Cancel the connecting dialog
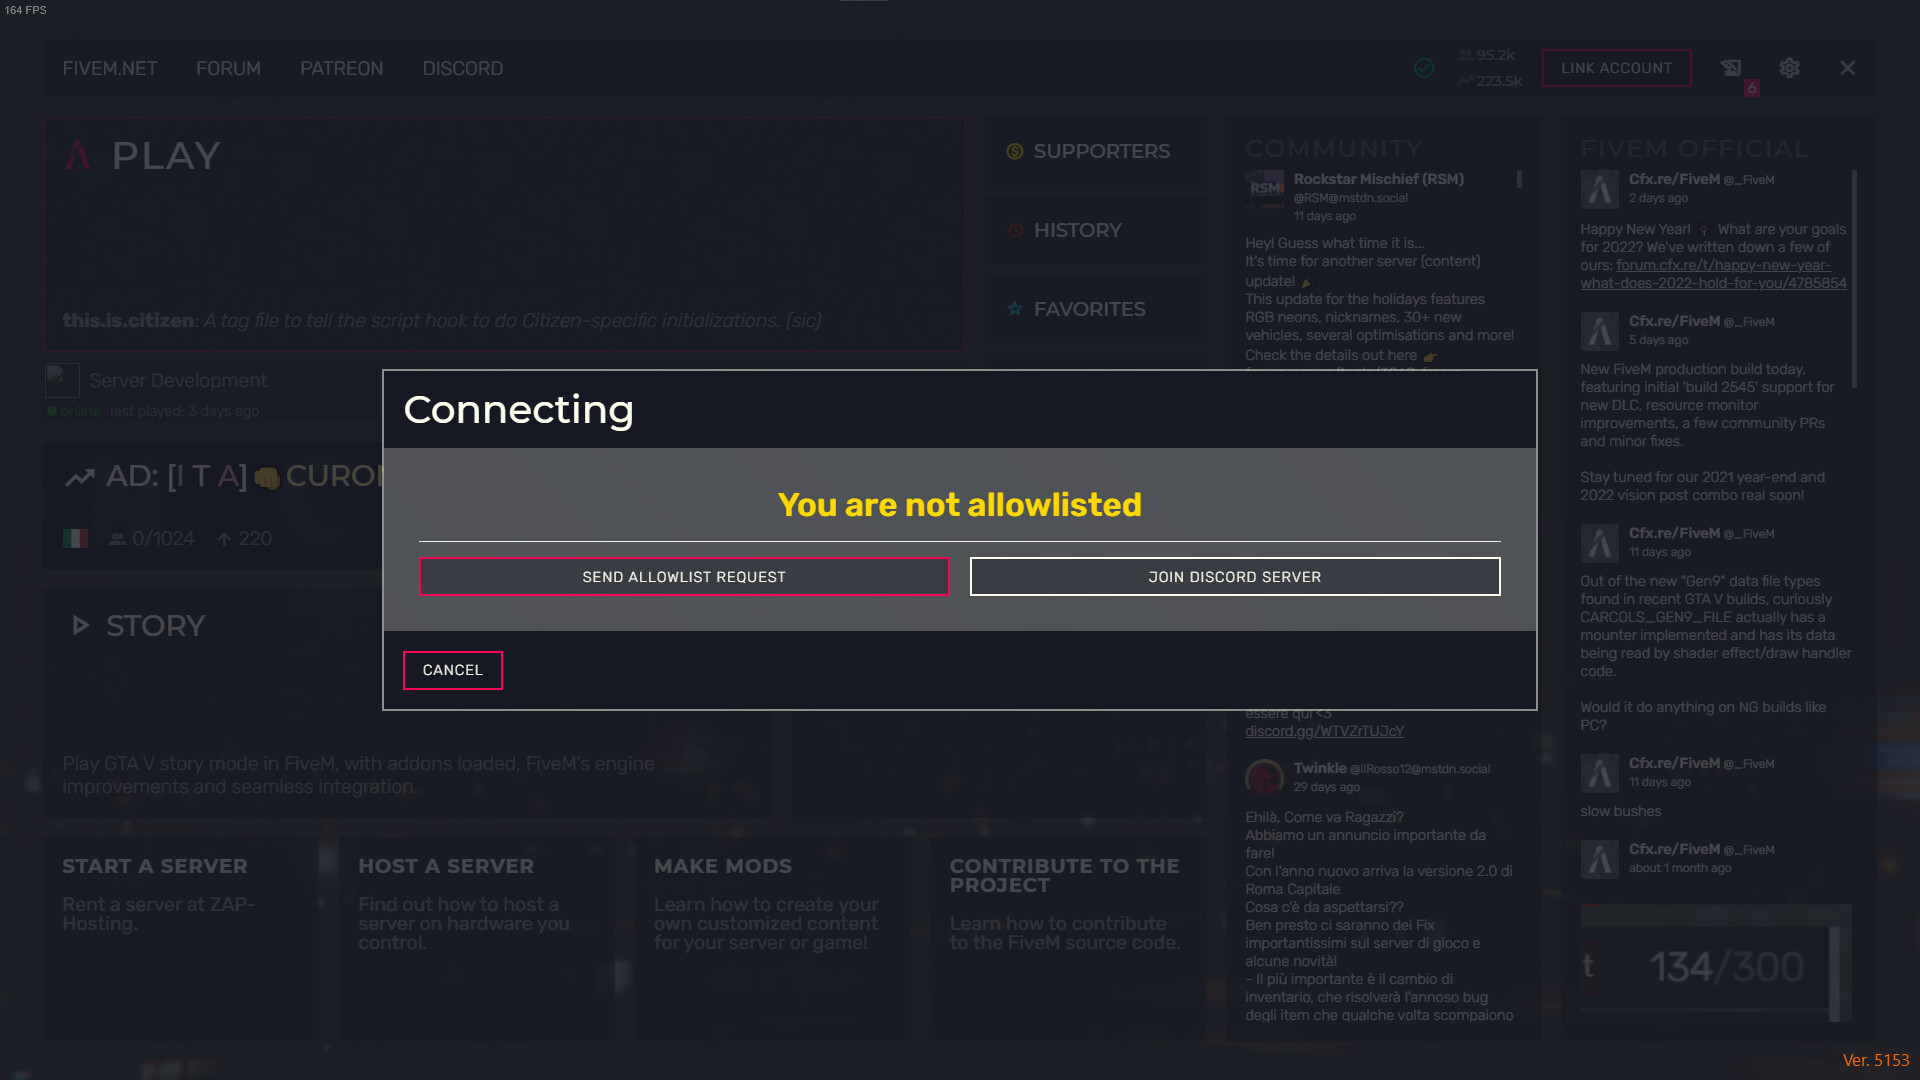This screenshot has width=1920, height=1080. click(453, 670)
